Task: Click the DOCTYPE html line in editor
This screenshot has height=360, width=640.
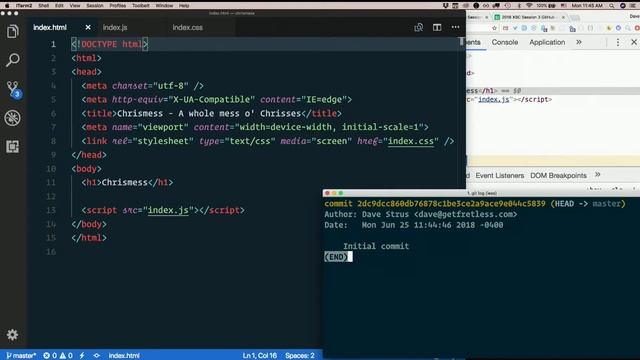Action: 110,44
